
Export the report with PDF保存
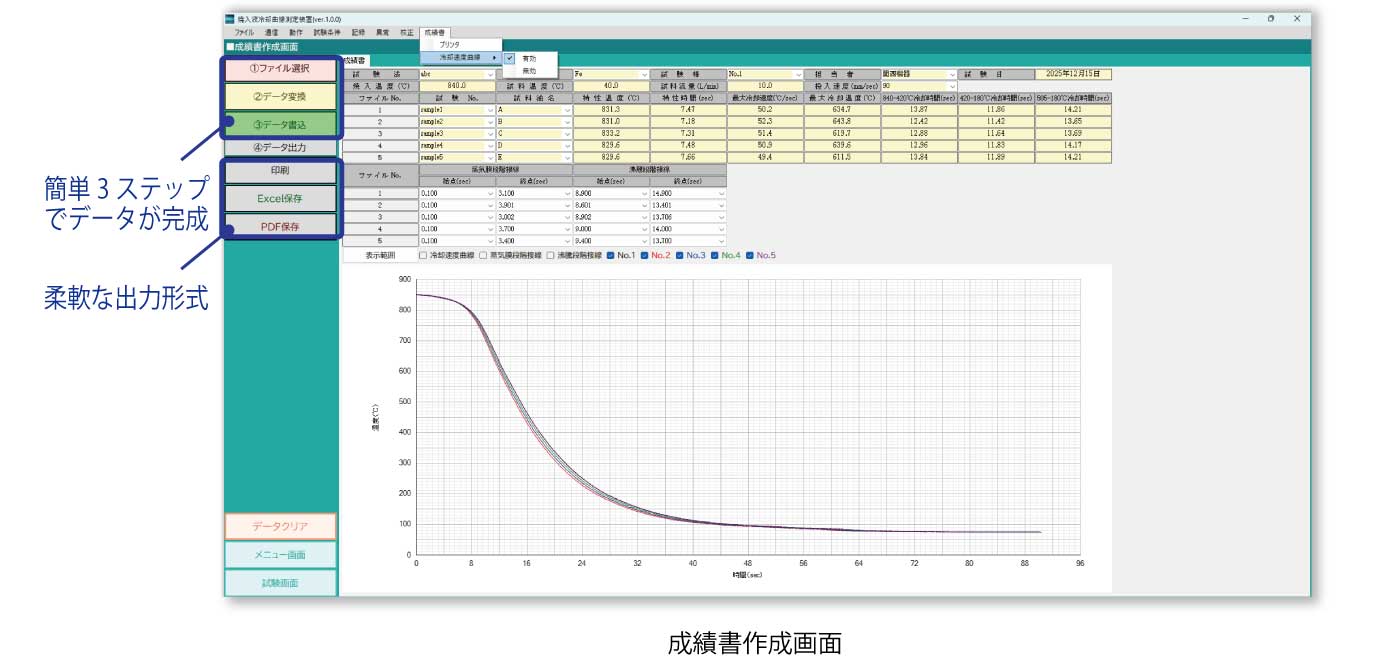pyautogui.click(x=280, y=226)
